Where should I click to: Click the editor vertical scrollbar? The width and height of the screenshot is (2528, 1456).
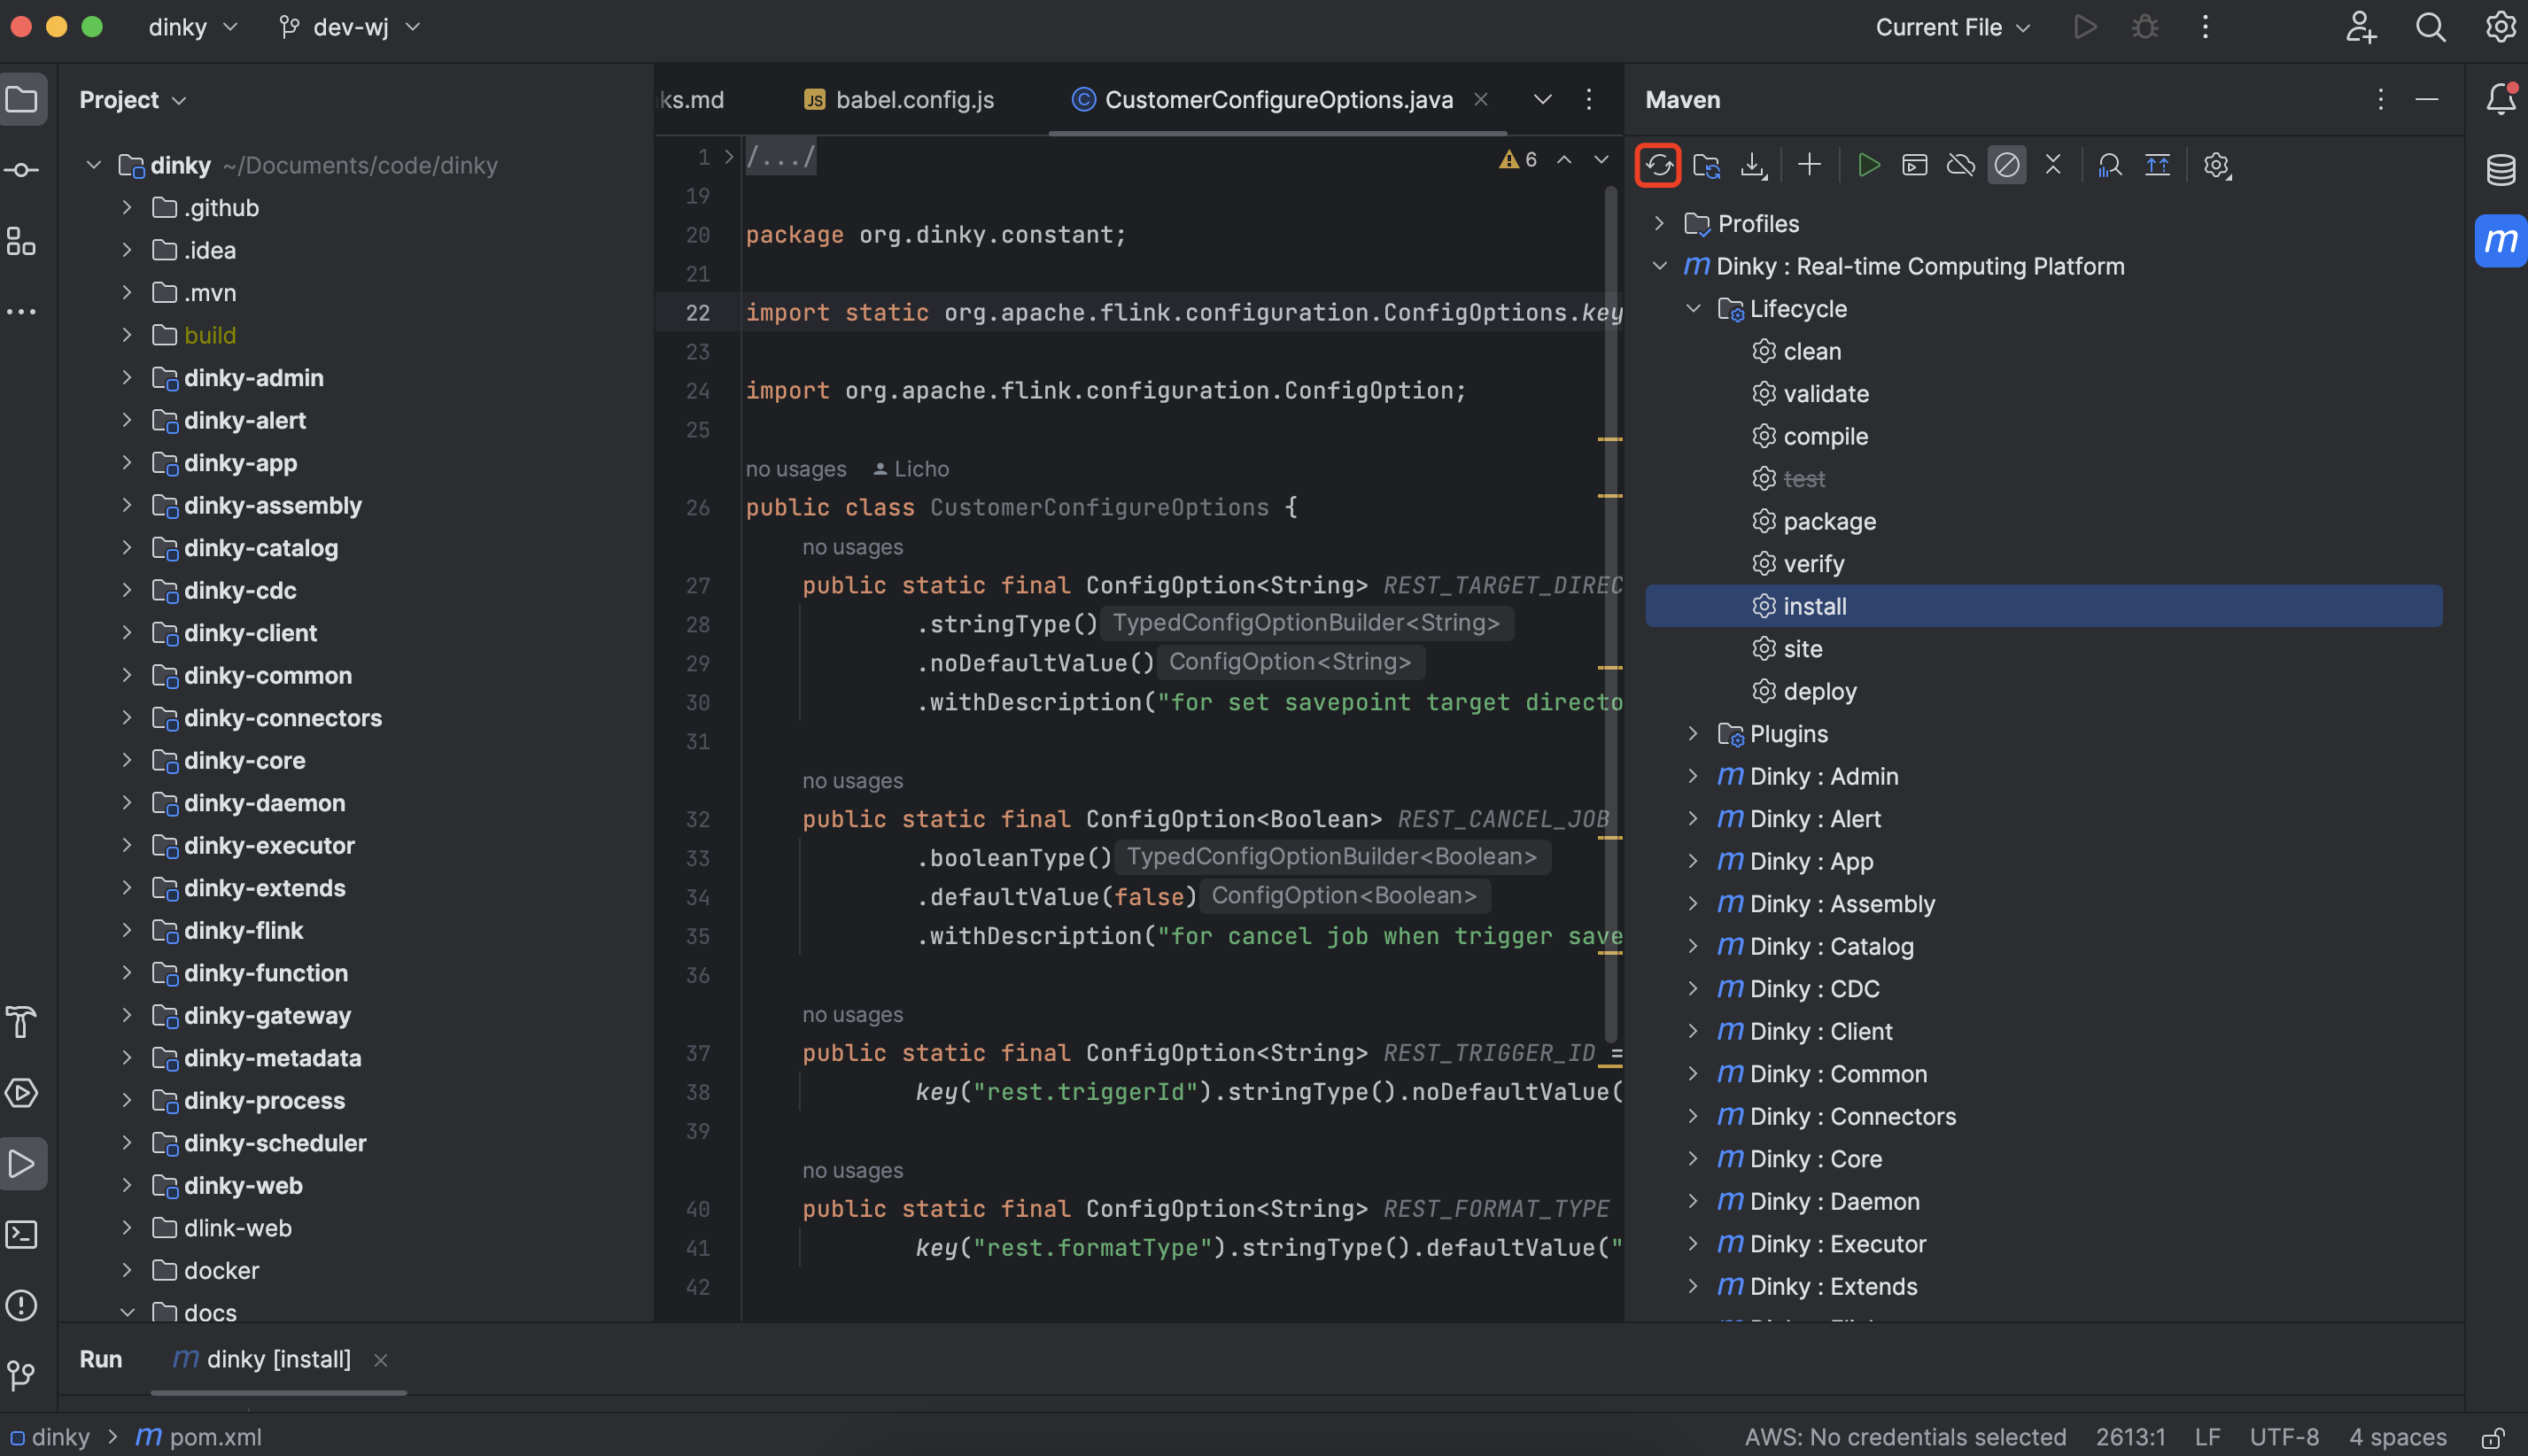click(x=1610, y=600)
